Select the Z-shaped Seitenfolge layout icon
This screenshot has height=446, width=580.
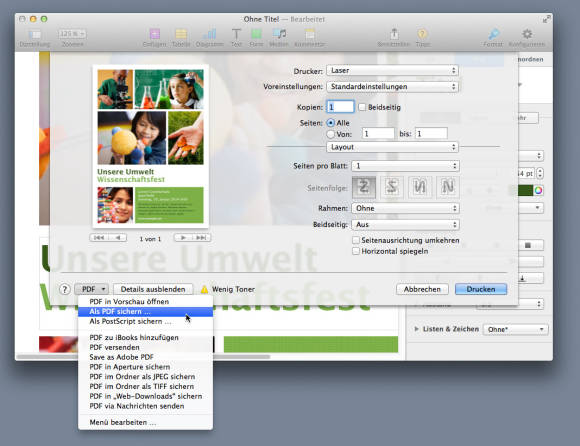364,187
